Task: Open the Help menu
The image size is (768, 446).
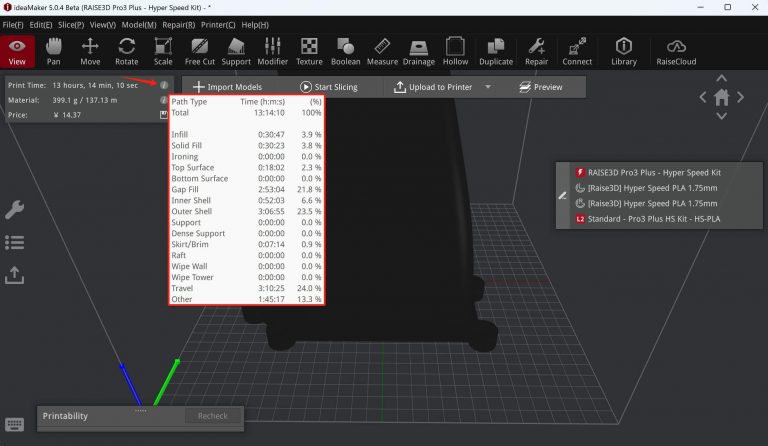Action: [x=255, y=24]
